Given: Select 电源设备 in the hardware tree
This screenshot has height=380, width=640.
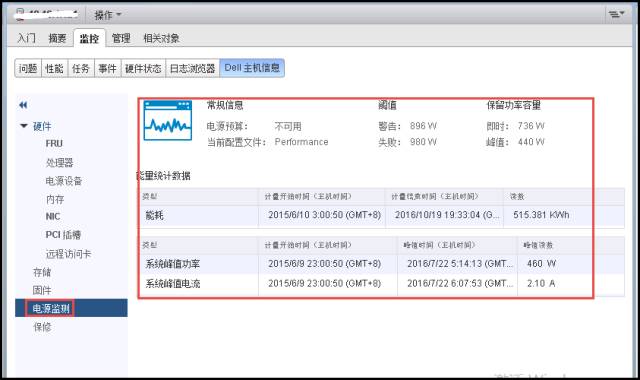Looking at the screenshot, I should [64, 181].
